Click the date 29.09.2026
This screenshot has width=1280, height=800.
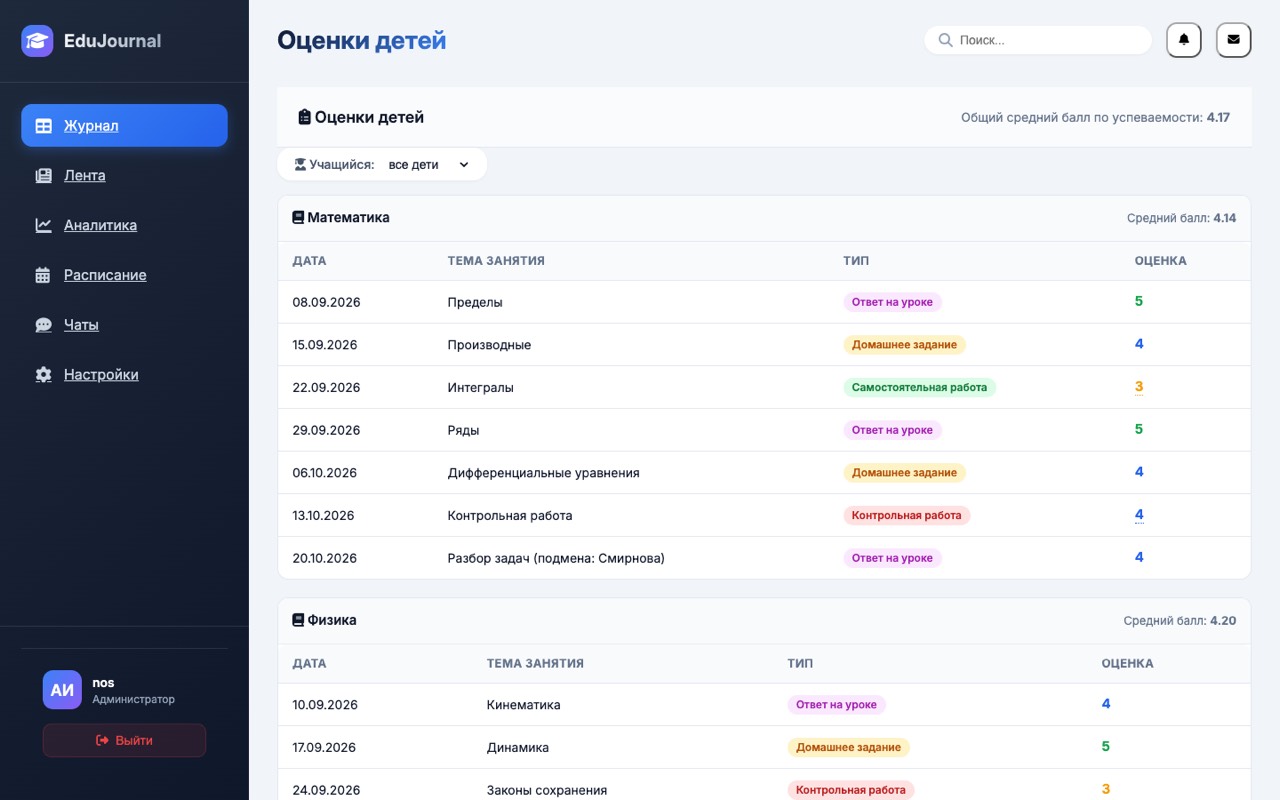[326, 430]
